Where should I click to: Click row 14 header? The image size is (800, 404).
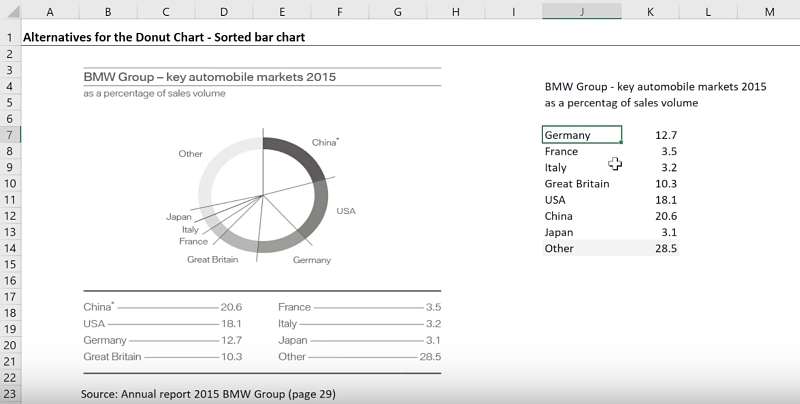tap(9, 248)
